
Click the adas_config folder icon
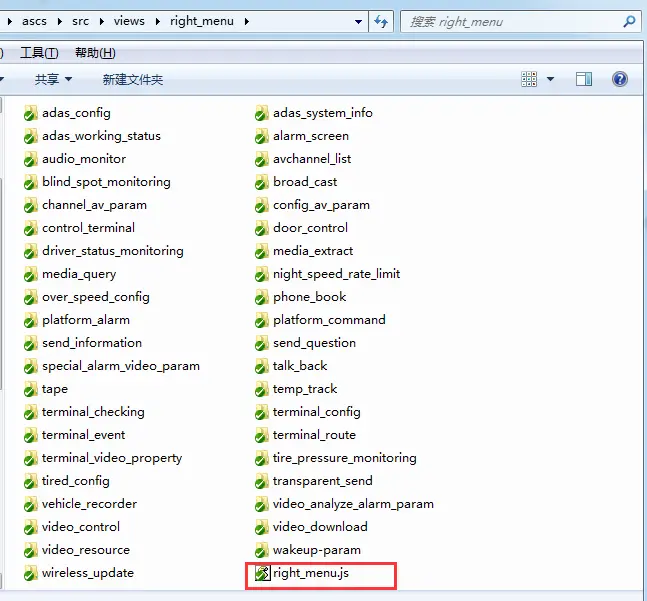tap(31, 113)
